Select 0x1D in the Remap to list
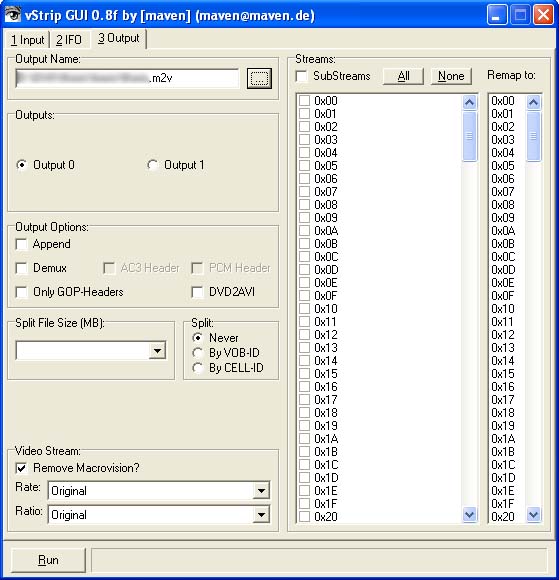Screen dimensions: 559x580 (x=503, y=478)
